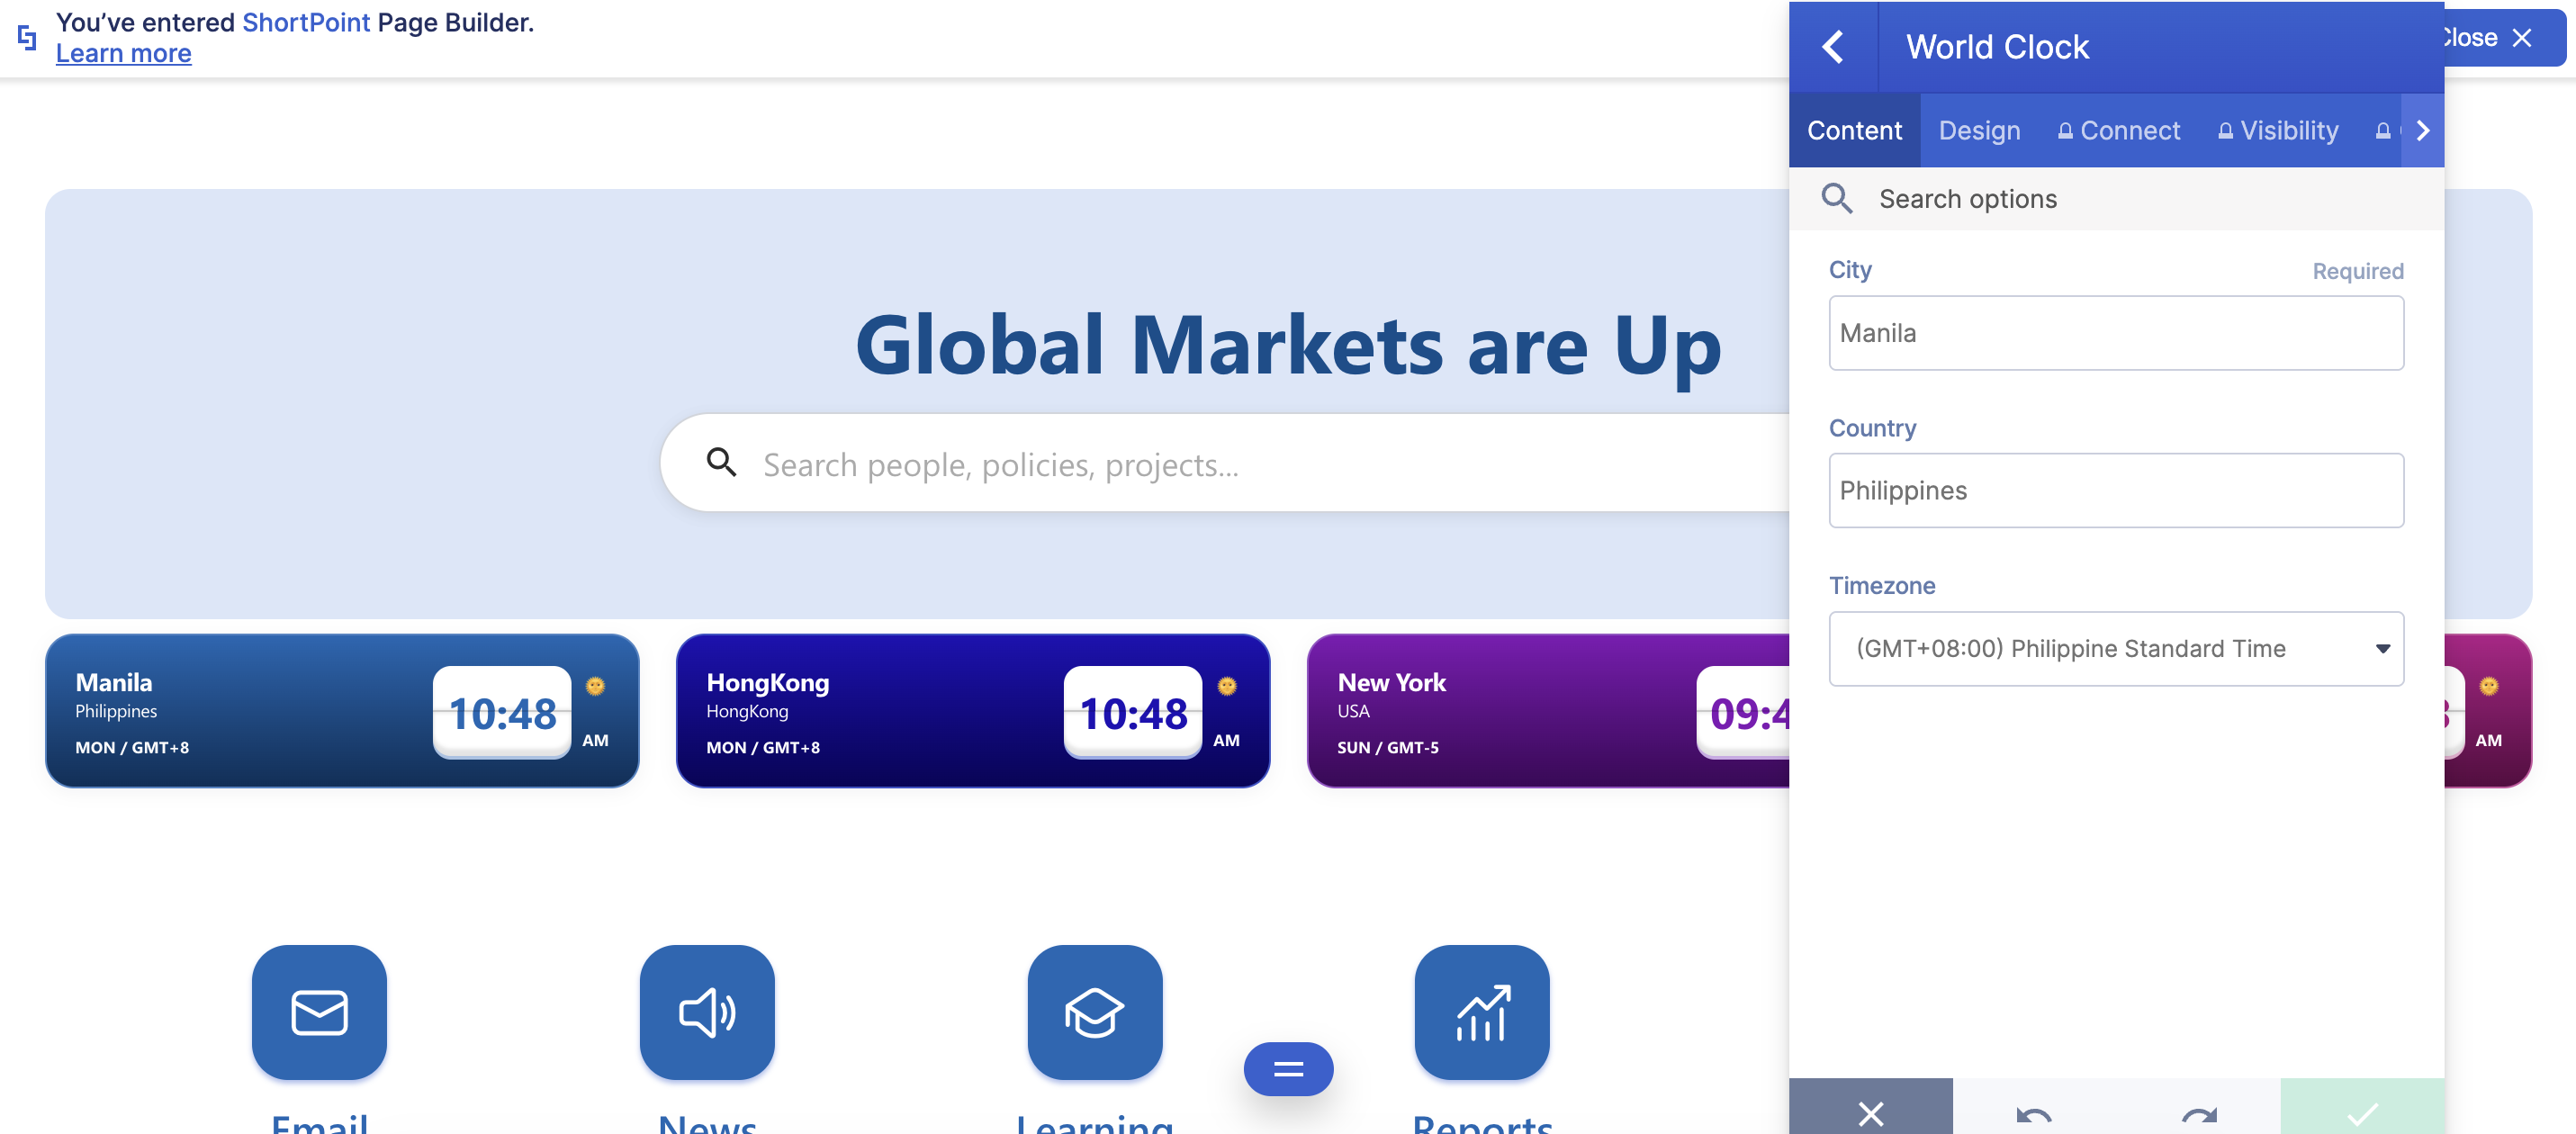Click the floating blue menu button
Screen dimensions: 2576x1134
[1288, 1069]
